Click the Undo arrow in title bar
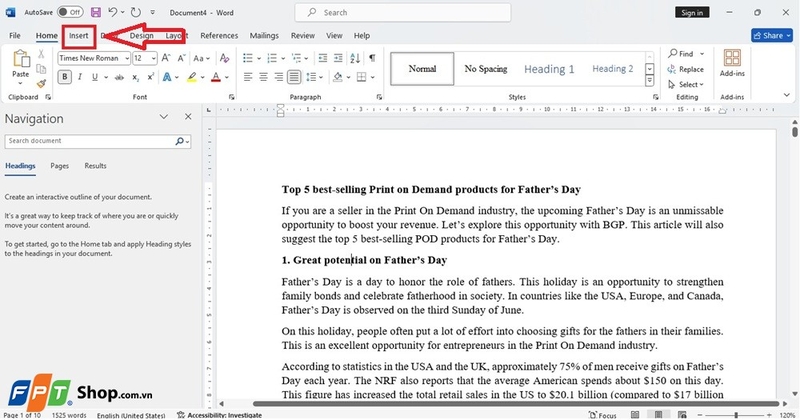Image resolution: width=800 pixels, height=420 pixels. point(112,12)
